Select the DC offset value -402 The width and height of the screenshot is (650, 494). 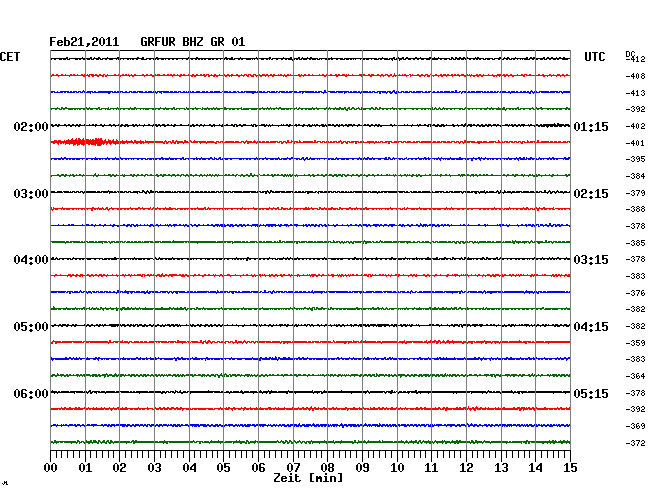point(635,126)
